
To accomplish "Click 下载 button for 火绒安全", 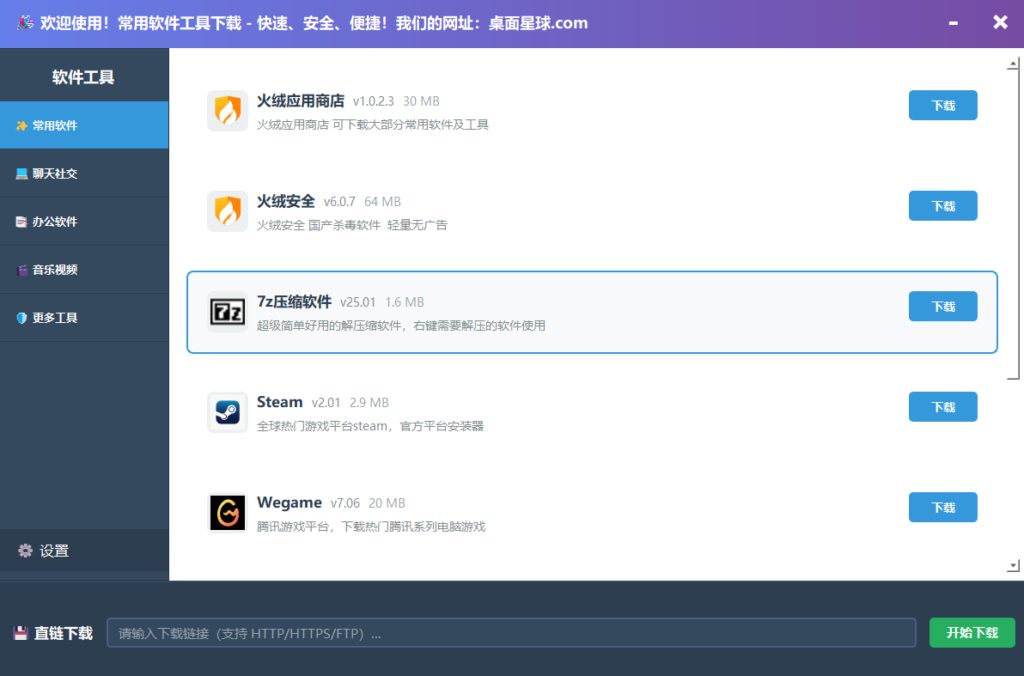I will (x=942, y=205).
